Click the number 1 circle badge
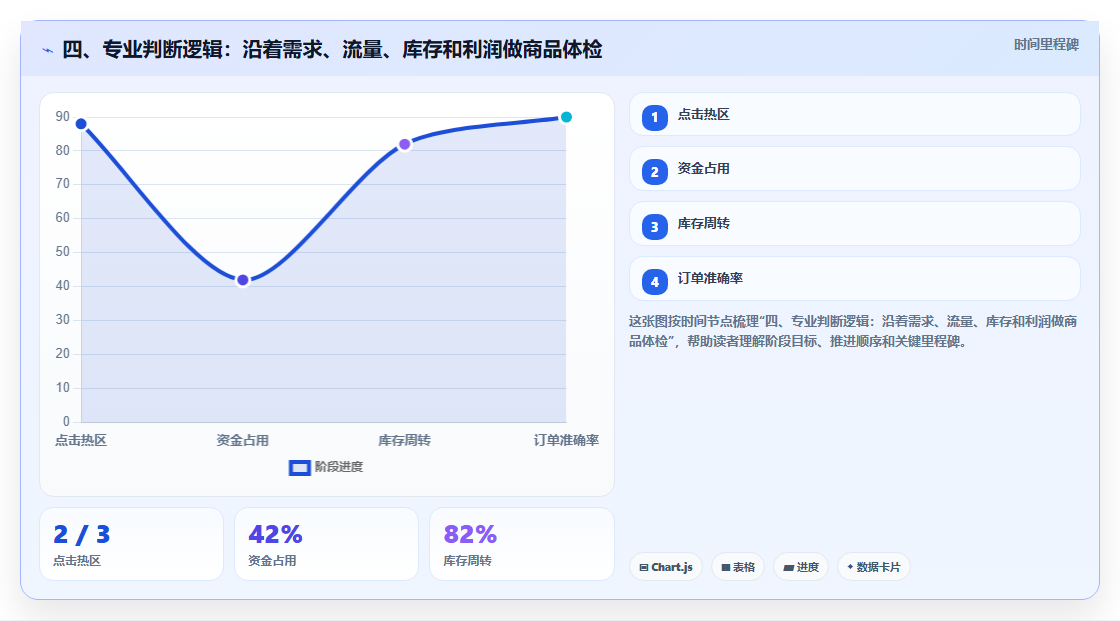 point(654,118)
